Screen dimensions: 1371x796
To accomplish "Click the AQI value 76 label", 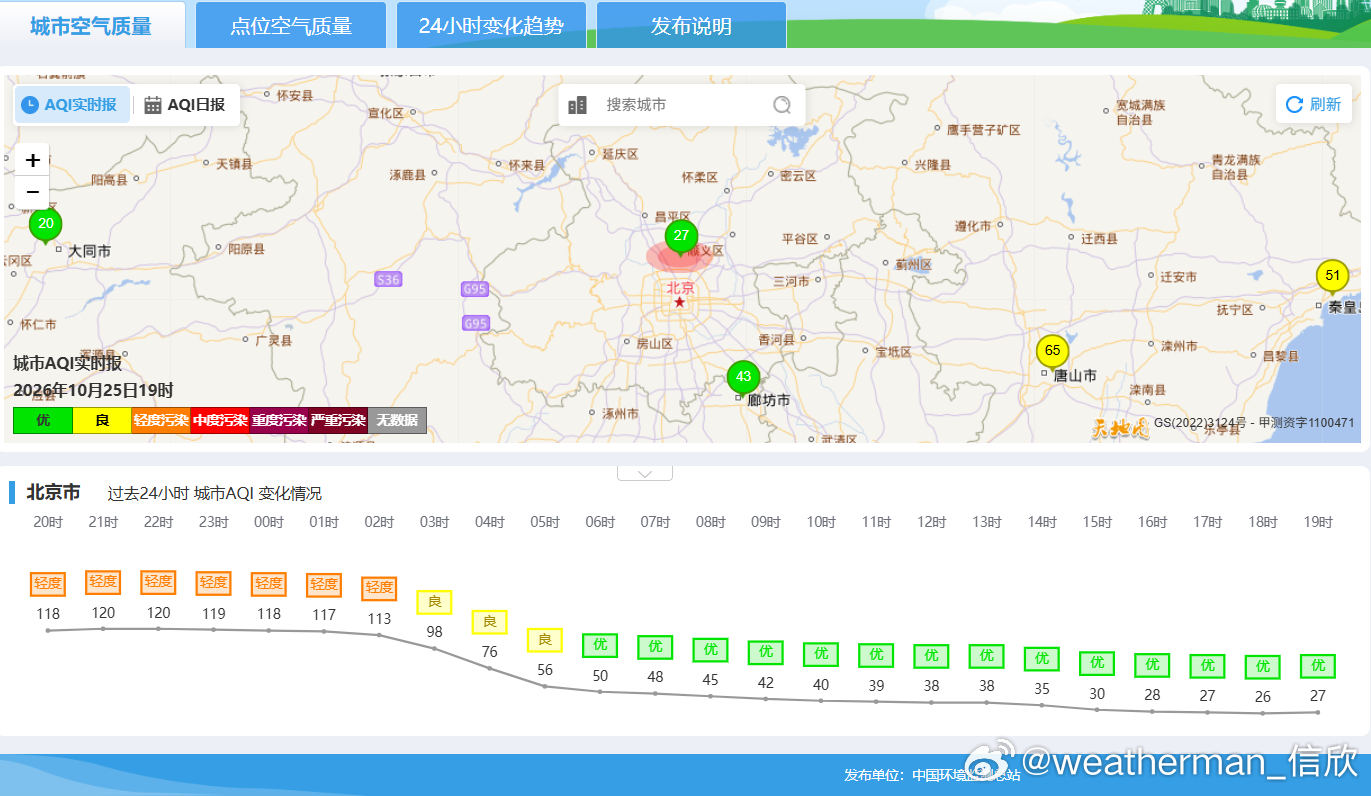I will click(x=490, y=652).
